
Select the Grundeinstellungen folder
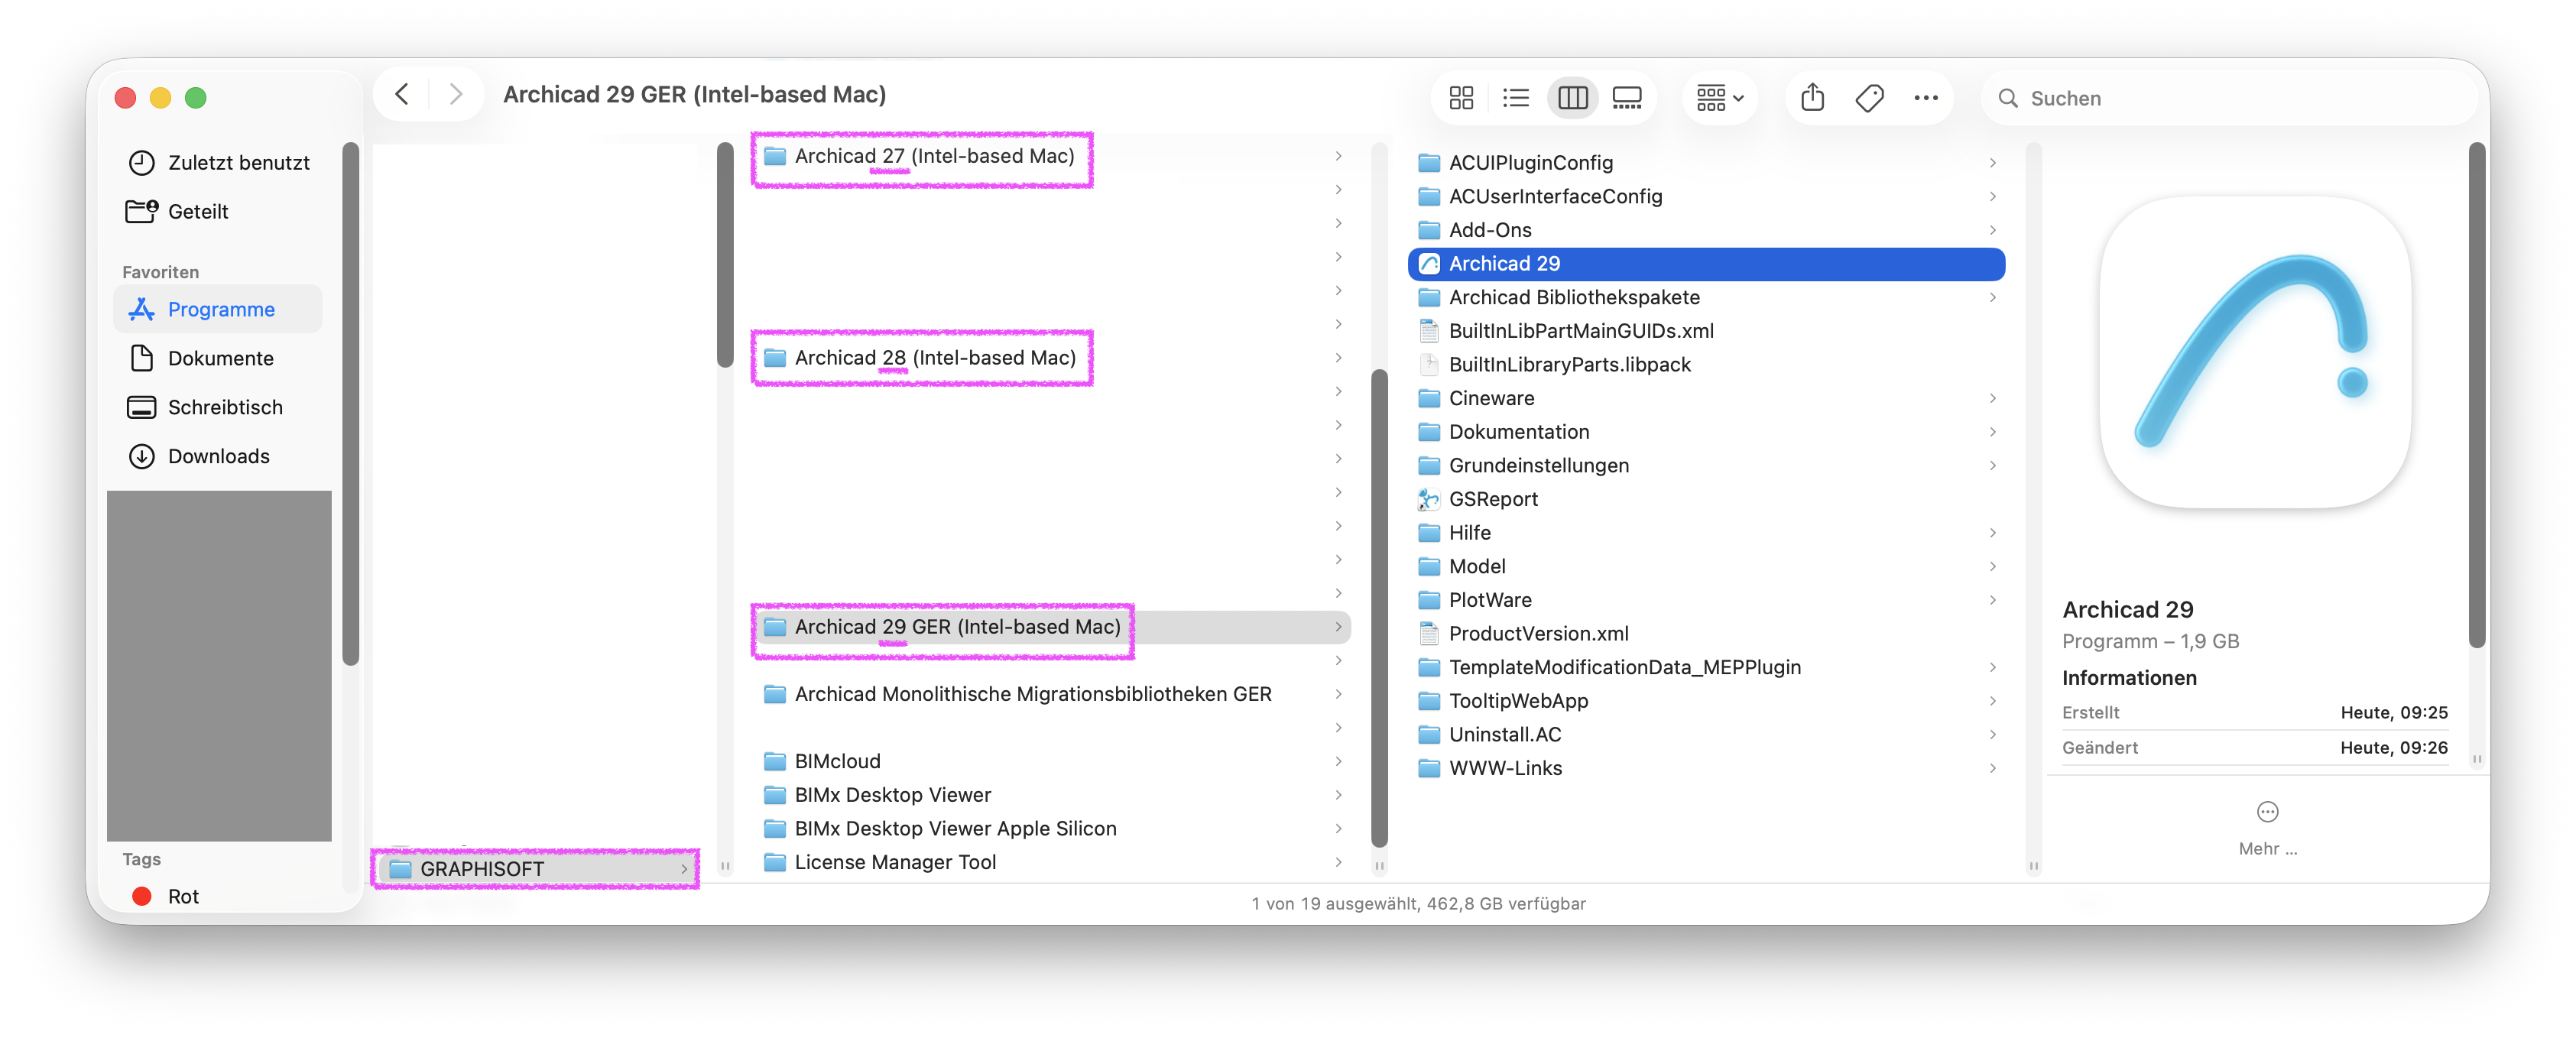1706,466
